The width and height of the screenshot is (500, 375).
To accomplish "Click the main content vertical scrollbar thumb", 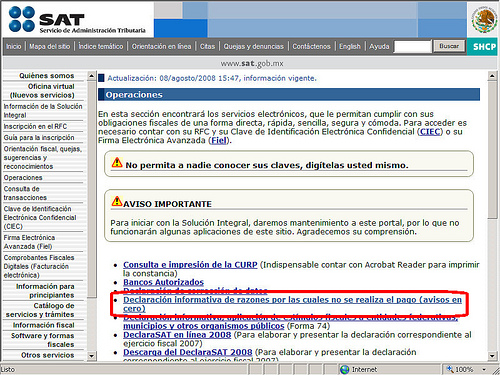I will [x=492, y=150].
